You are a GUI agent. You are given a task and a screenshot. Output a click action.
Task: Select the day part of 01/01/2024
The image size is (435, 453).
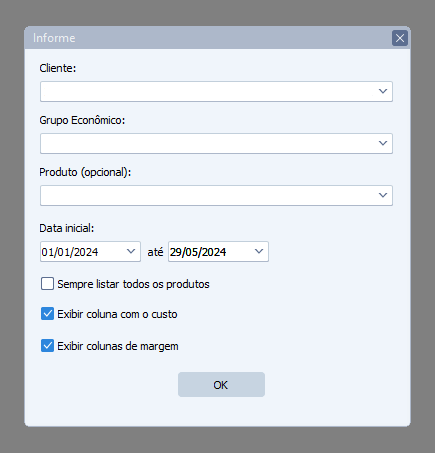[48, 252]
